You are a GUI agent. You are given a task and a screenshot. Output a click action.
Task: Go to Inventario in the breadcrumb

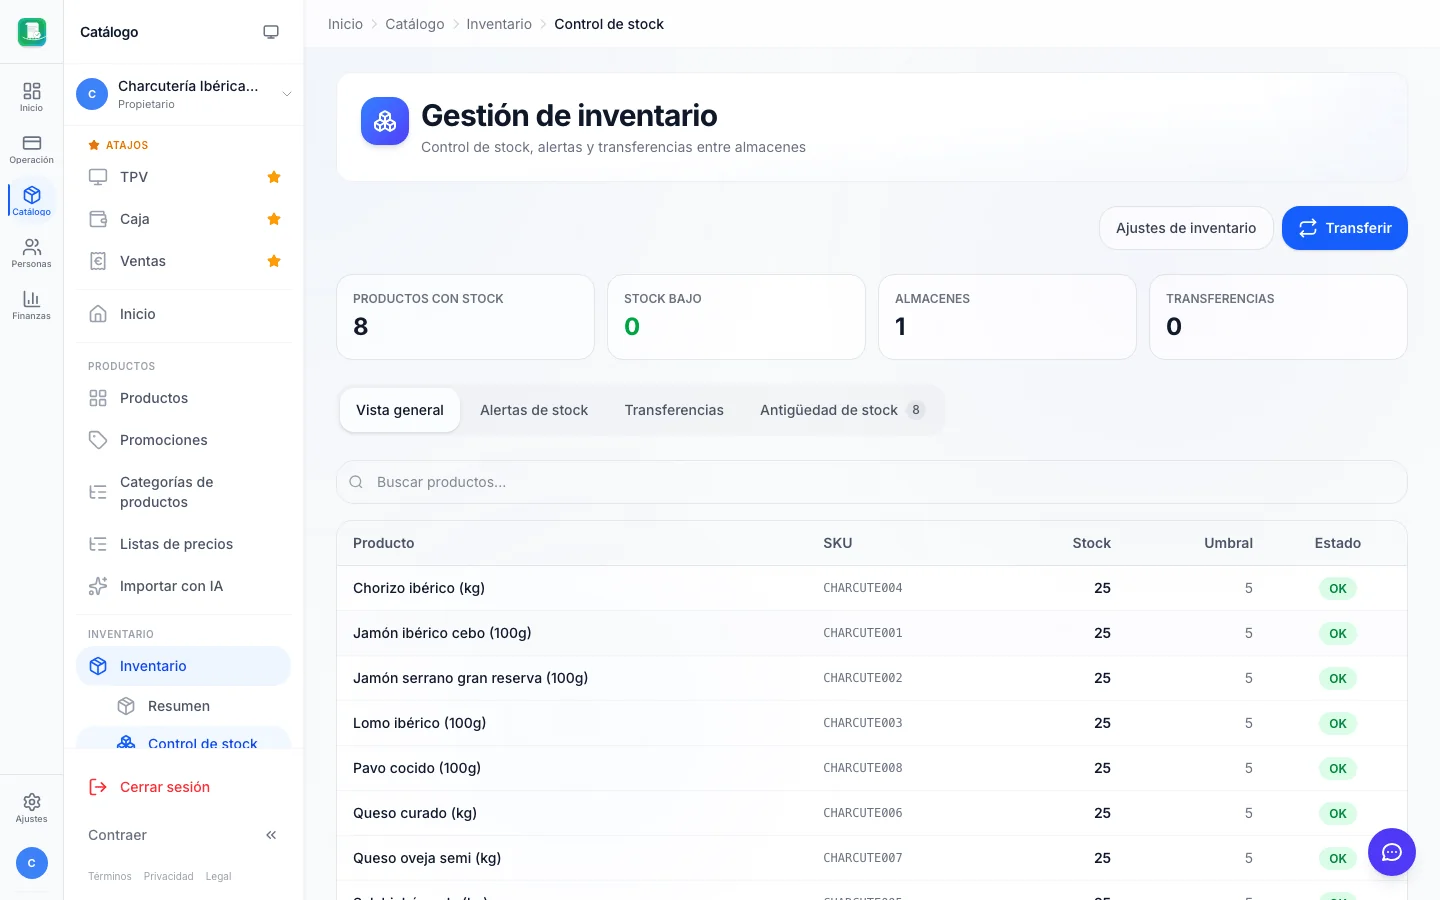(499, 24)
